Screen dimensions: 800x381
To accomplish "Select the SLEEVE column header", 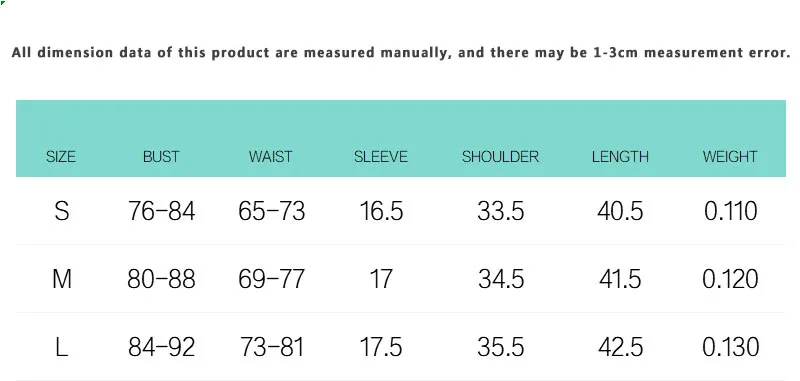I will 381,157.
